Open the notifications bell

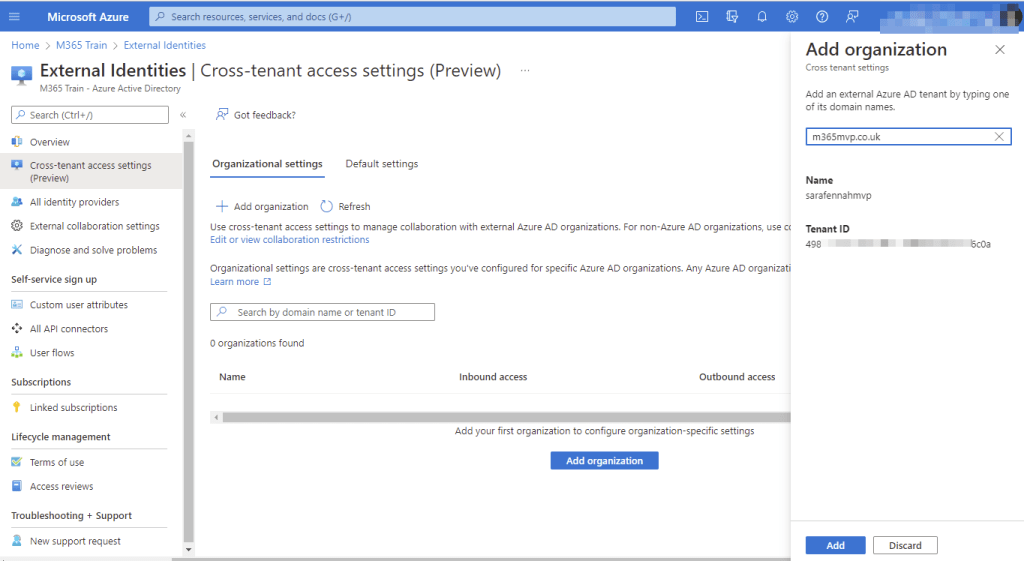click(x=762, y=17)
